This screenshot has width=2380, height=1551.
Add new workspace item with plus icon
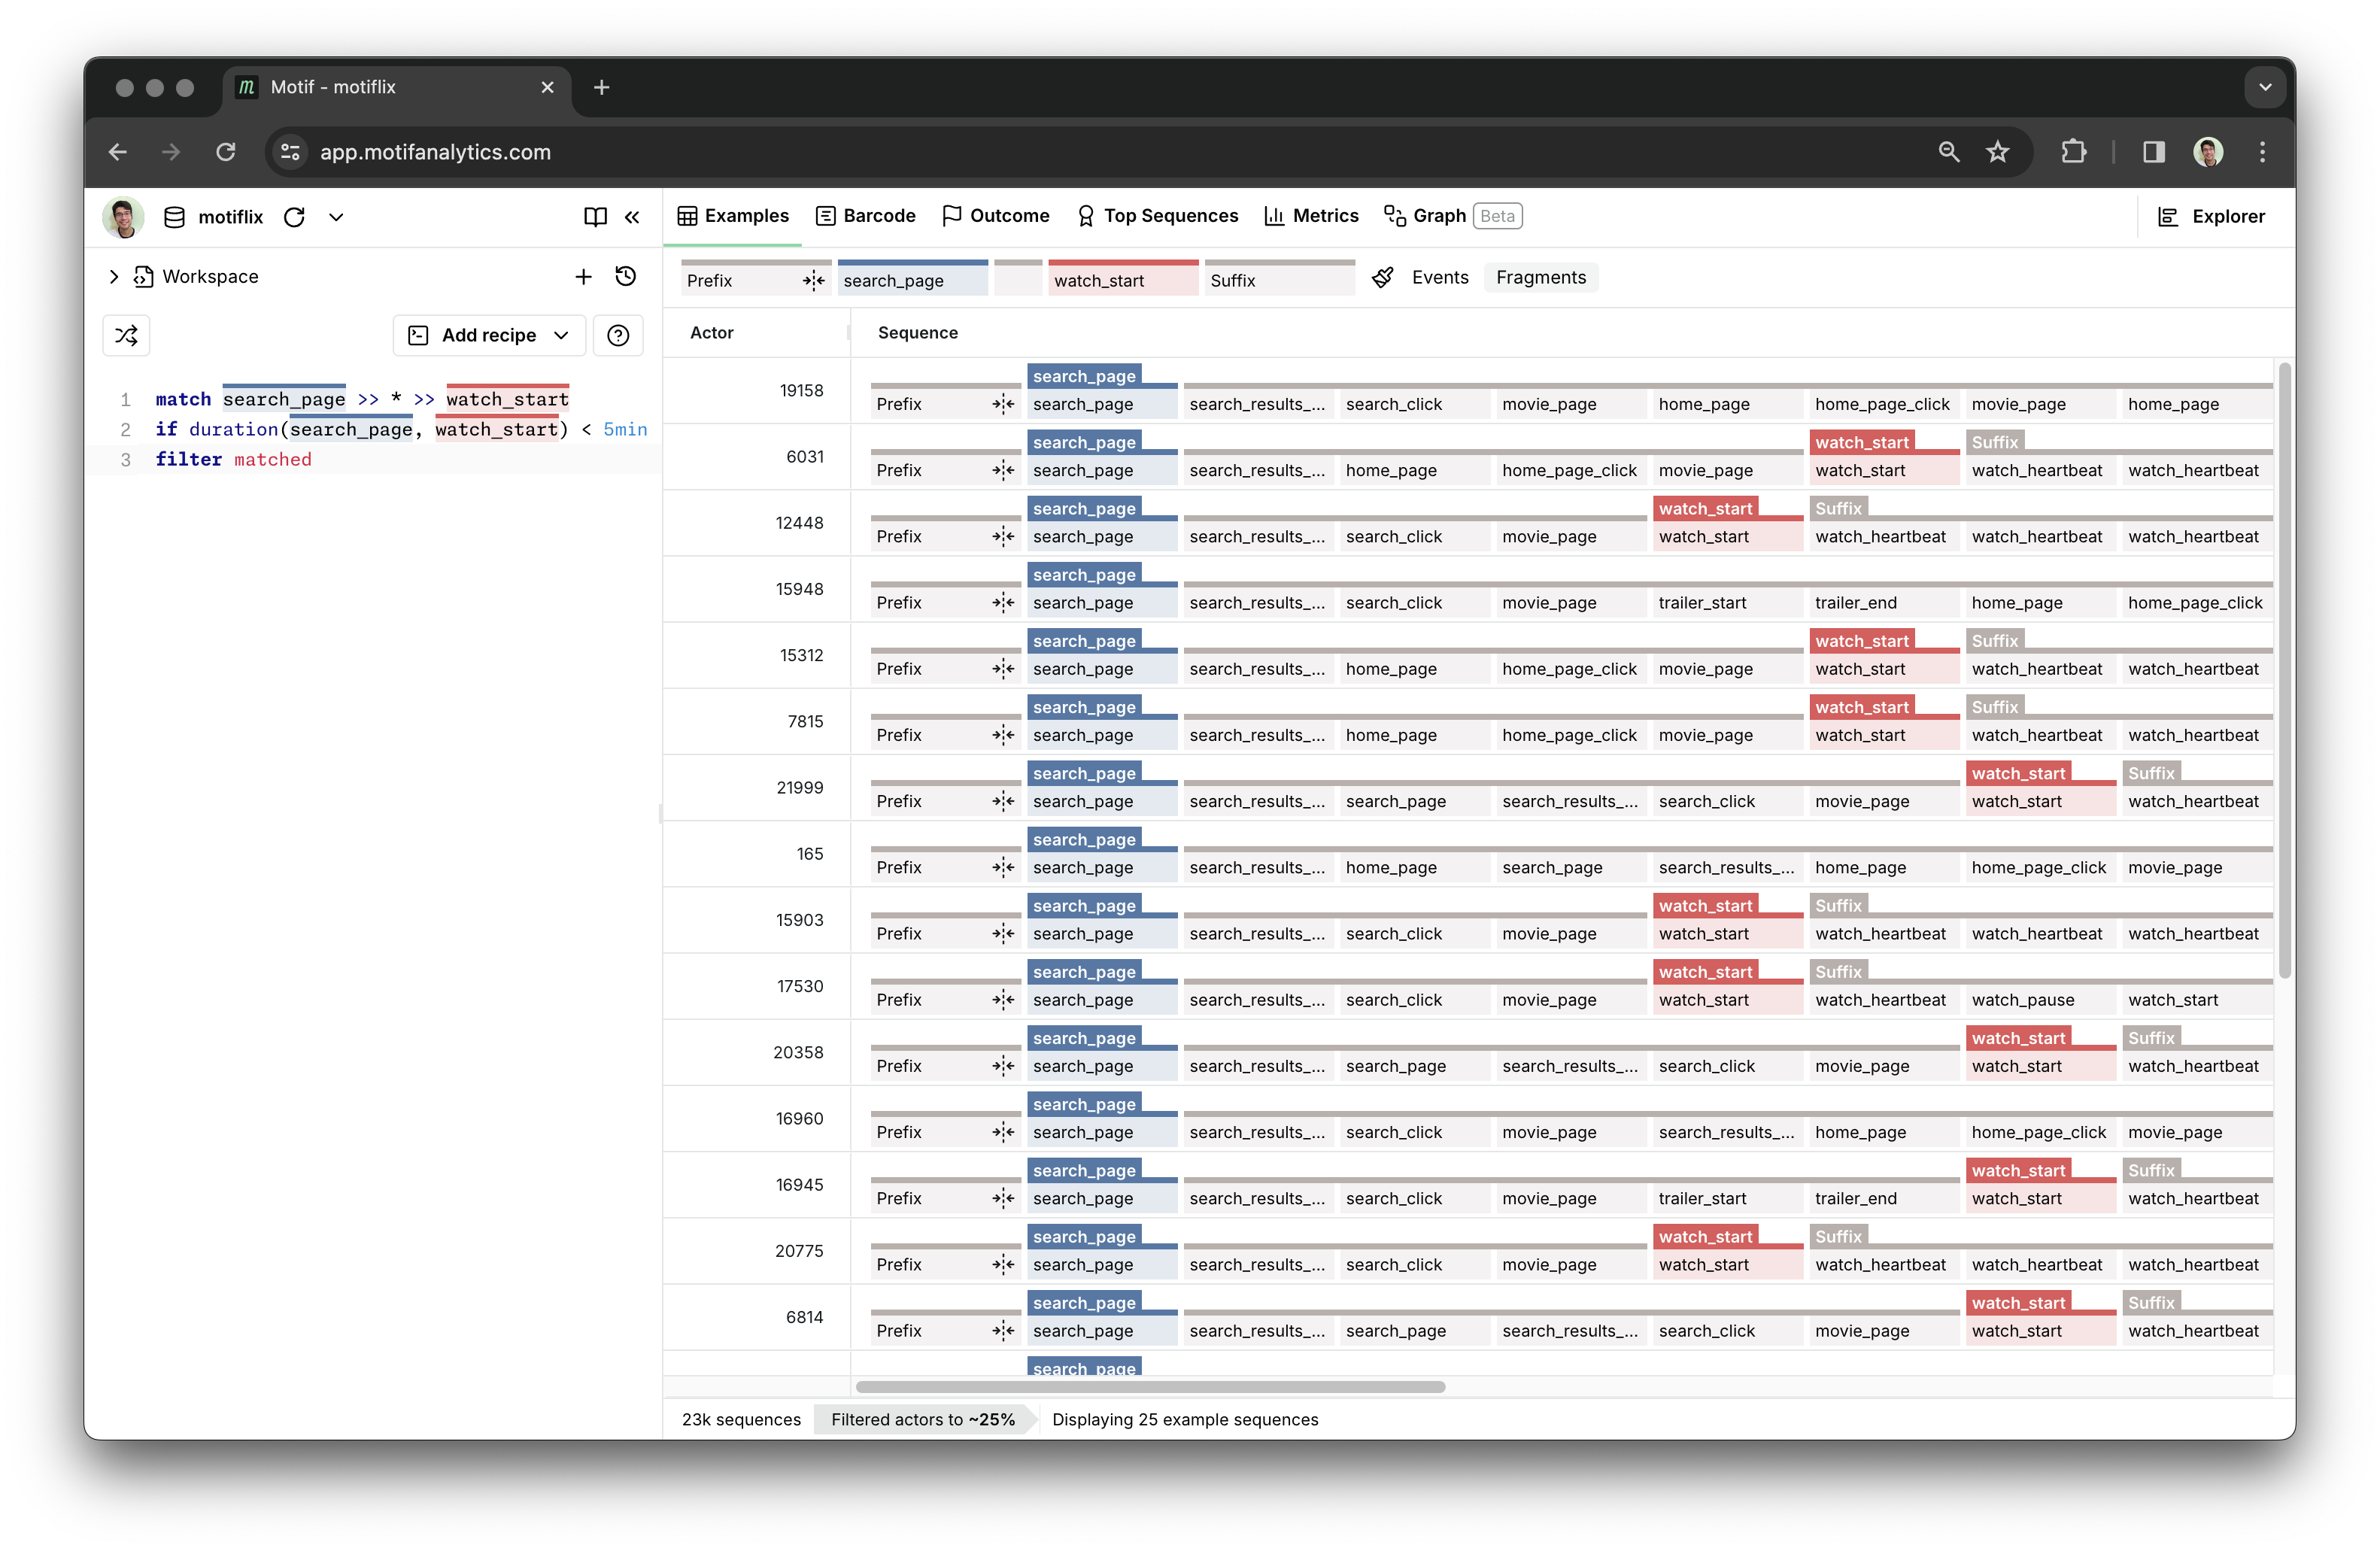pos(583,276)
